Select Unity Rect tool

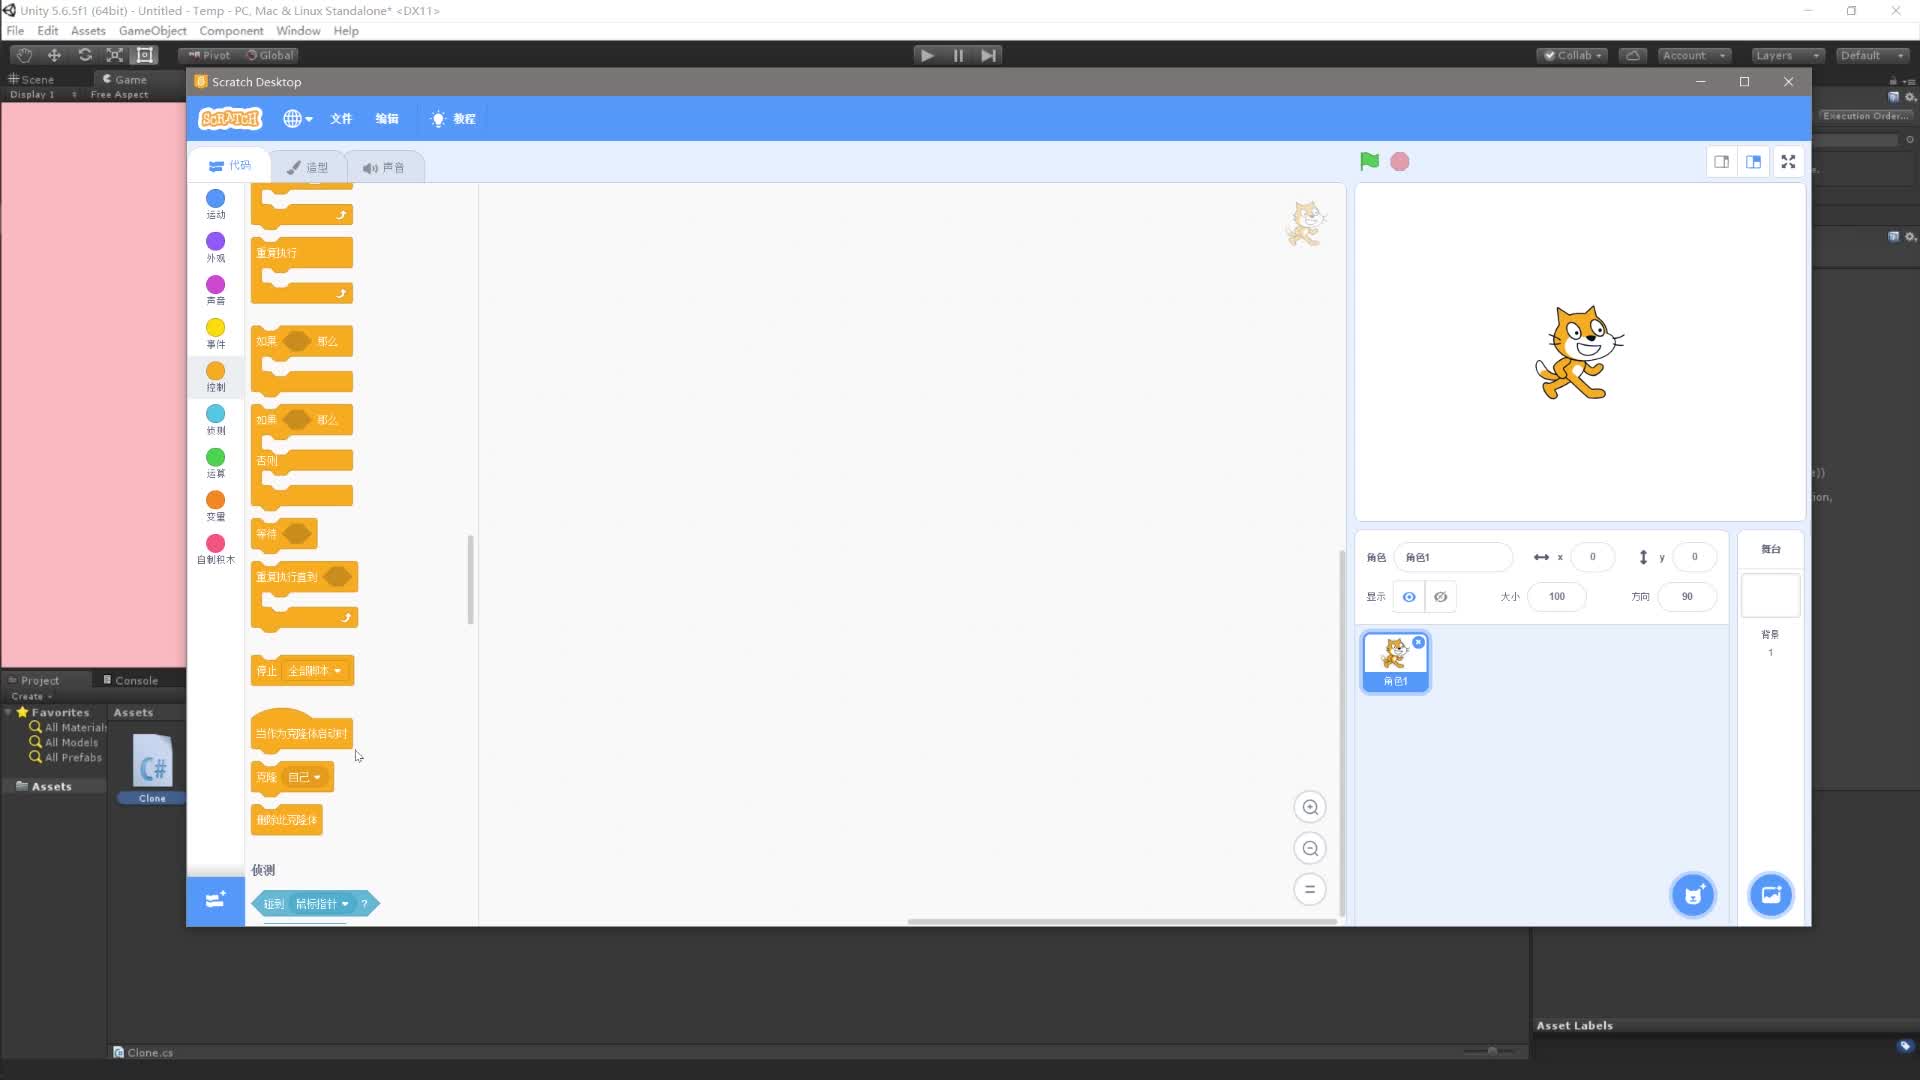coord(145,55)
